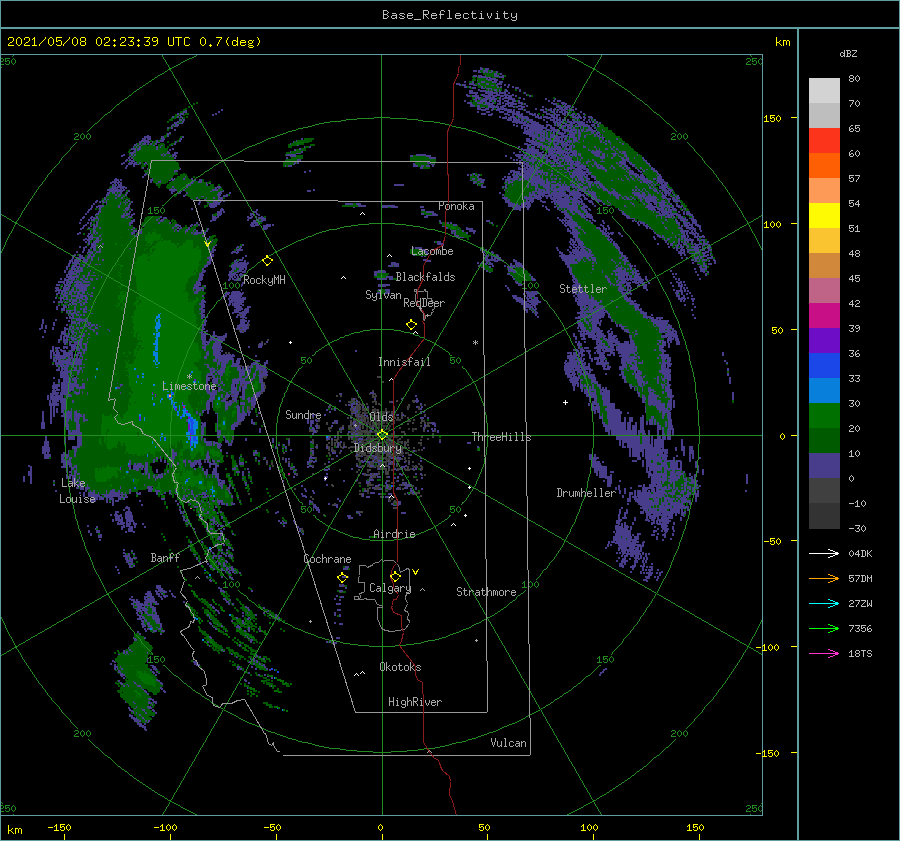
Task: Select the bright green 20 dBZ swatch
Action: tap(824, 416)
